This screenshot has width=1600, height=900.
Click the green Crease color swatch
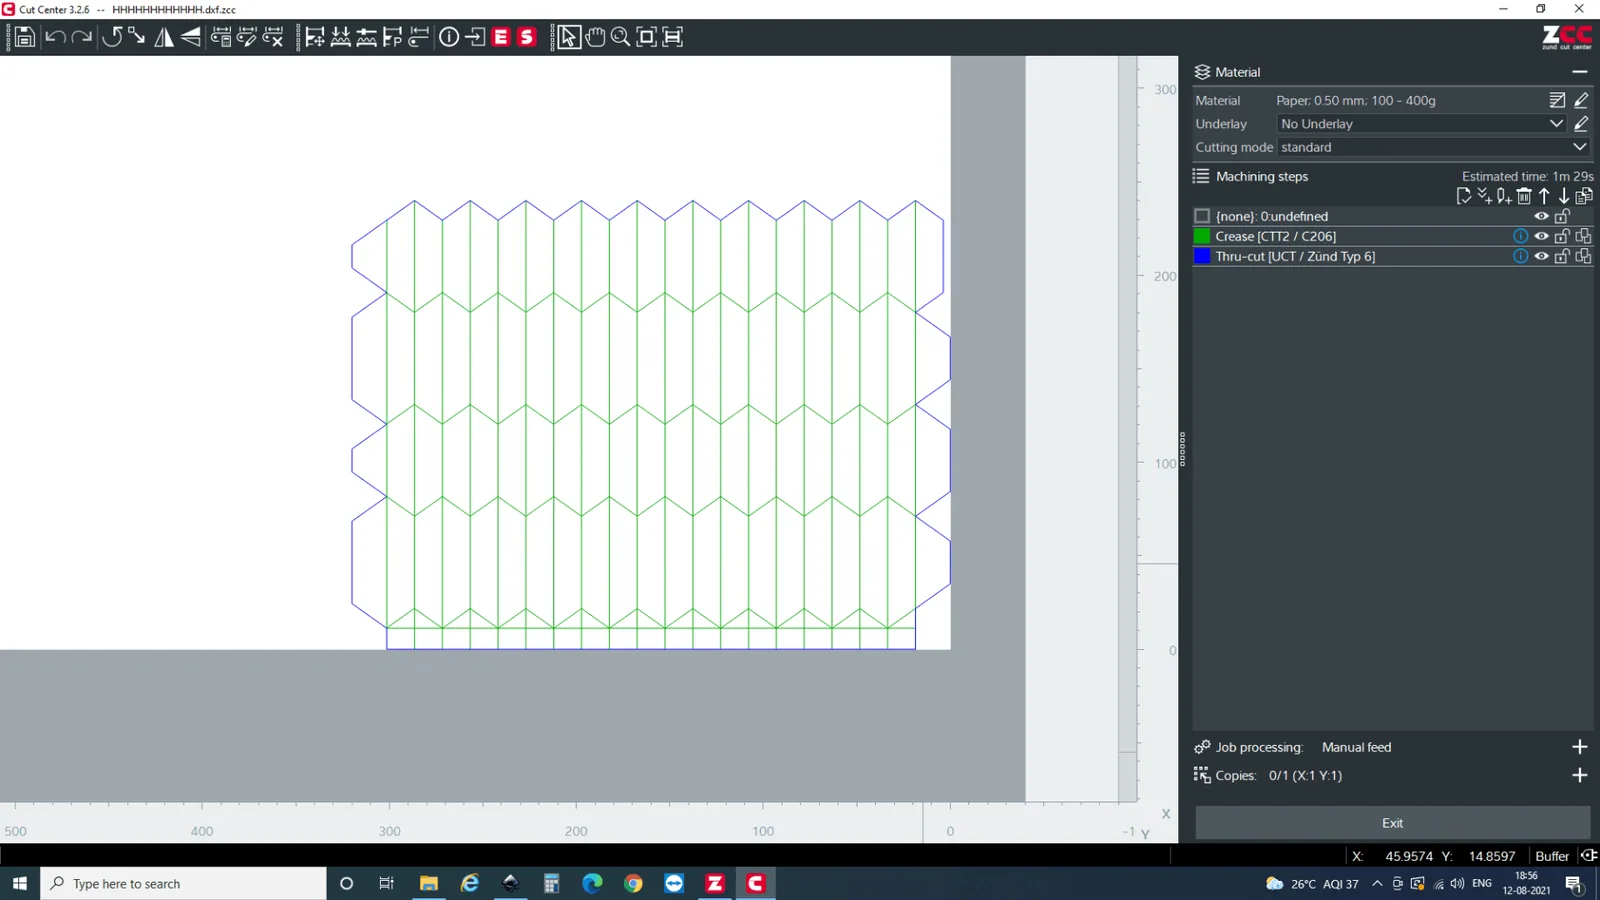[1202, 236]
